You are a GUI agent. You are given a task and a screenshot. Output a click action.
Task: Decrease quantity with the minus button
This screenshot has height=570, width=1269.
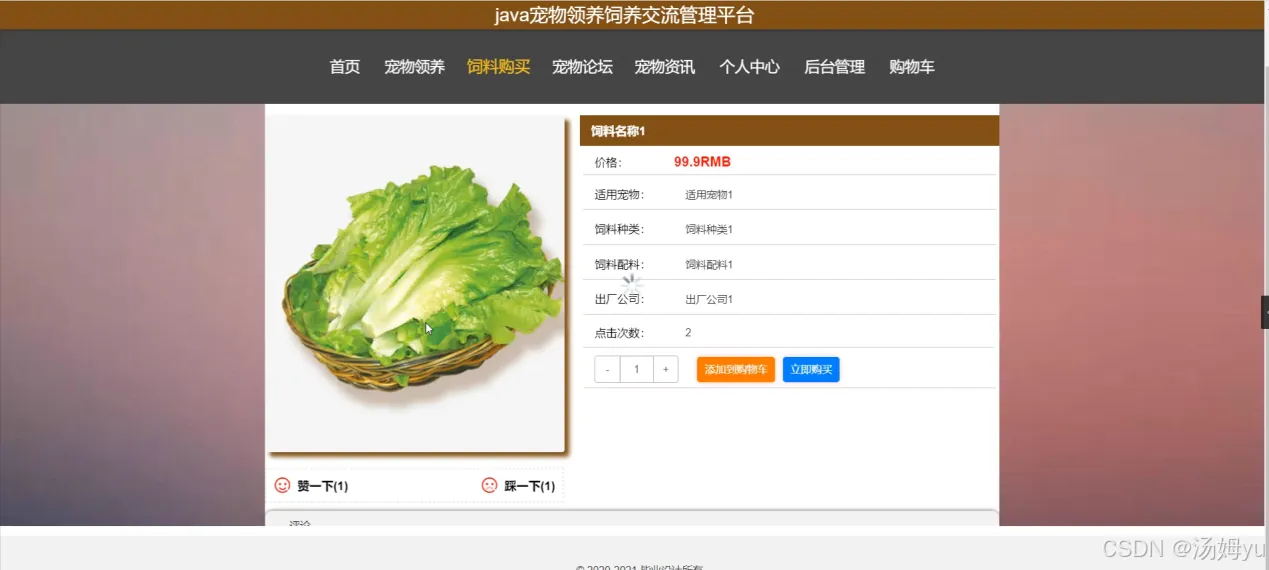click(607, 369)
